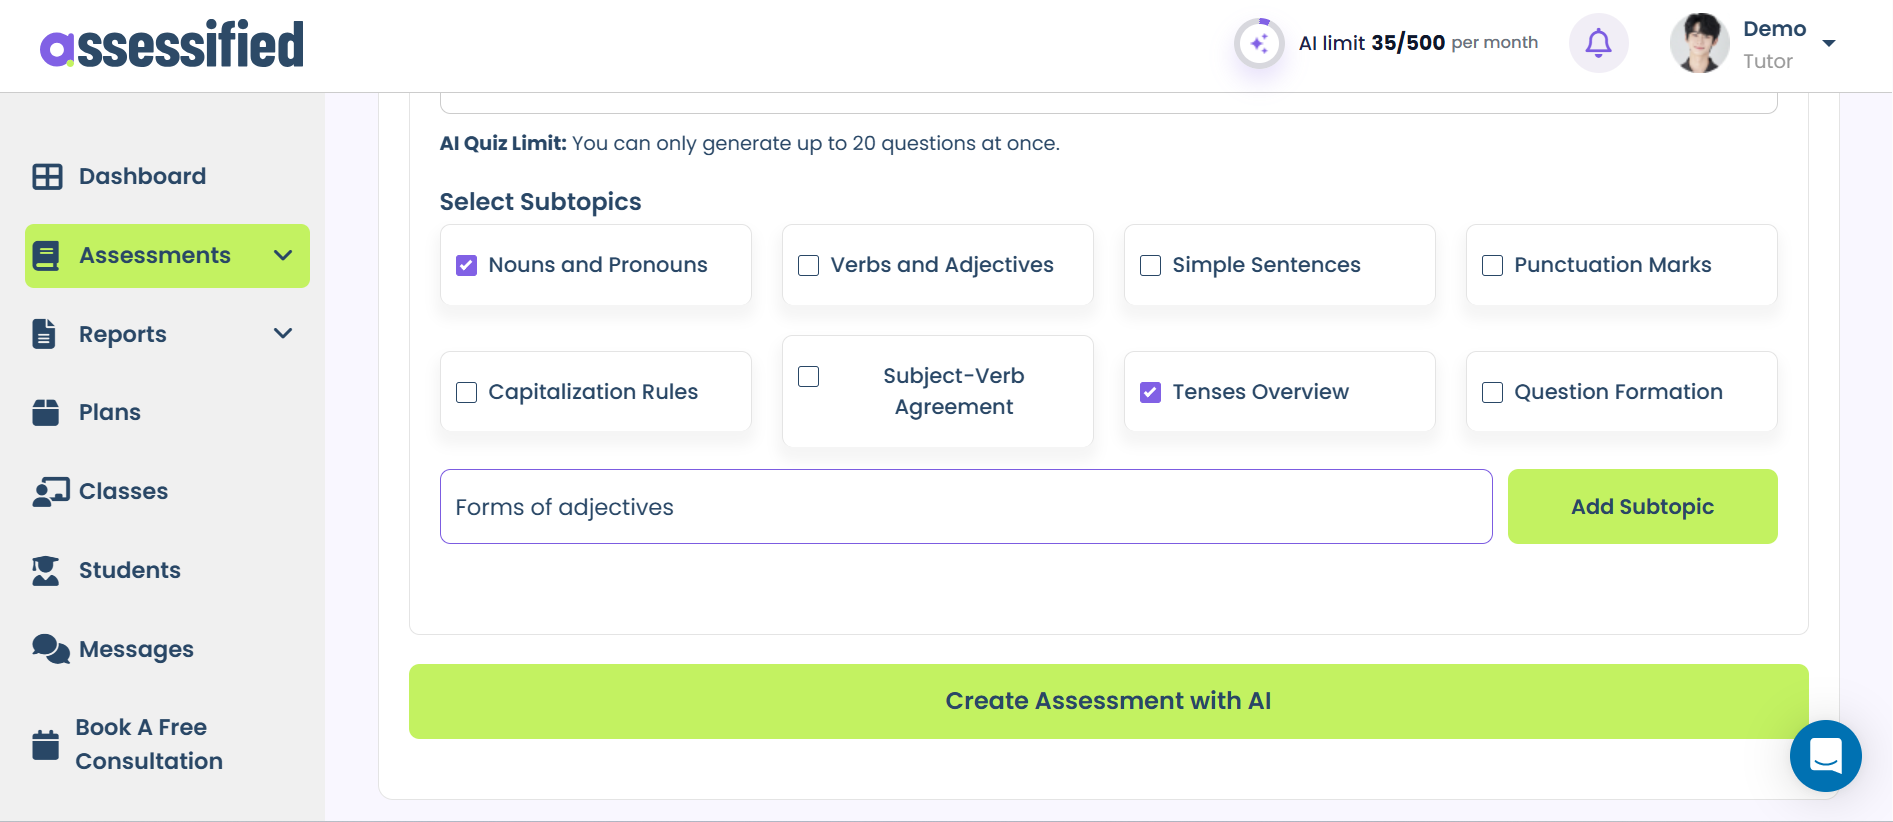Uncheck the Nouns and Pronouns checkbox
Viewport: 1893px width, 822px height.
click(x=466, y=265)
